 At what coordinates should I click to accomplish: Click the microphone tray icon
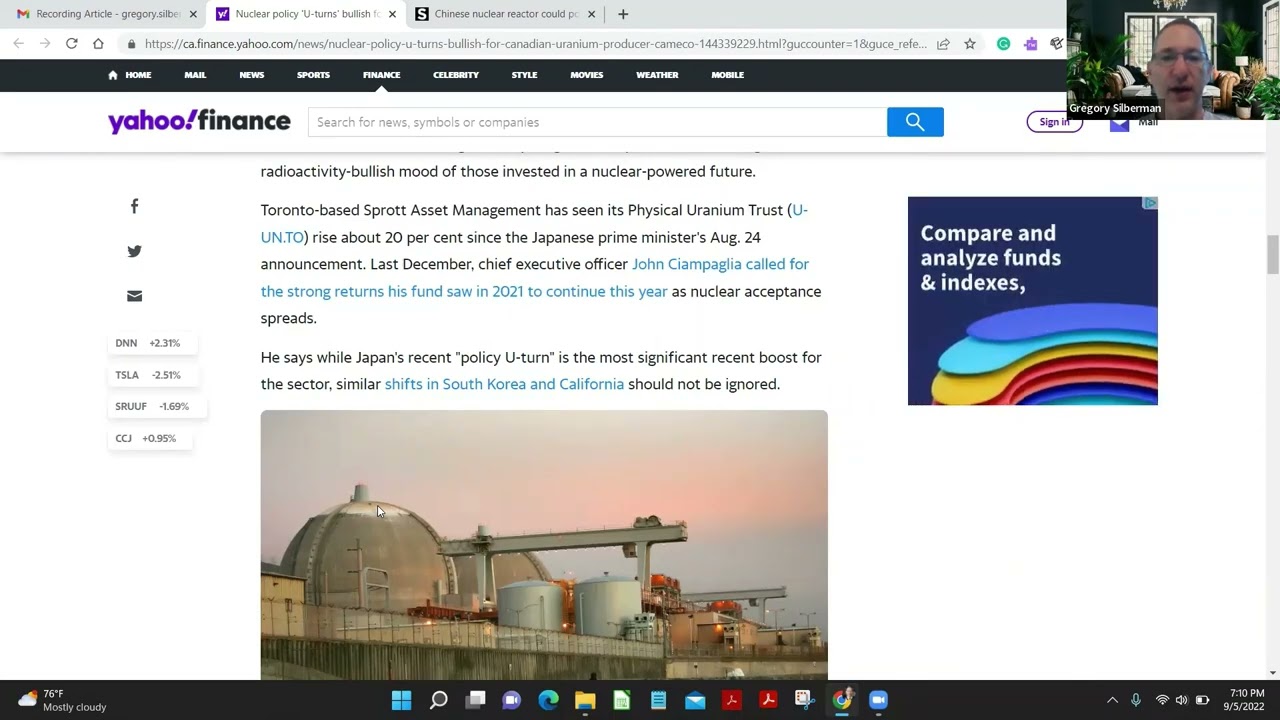point(1136,700)
